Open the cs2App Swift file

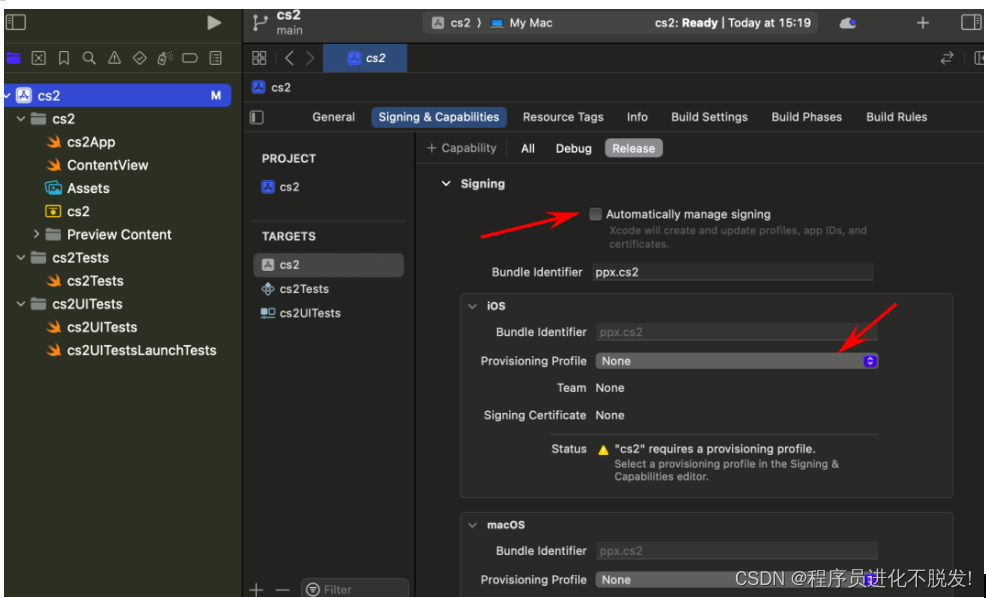(x=81, y=142)
